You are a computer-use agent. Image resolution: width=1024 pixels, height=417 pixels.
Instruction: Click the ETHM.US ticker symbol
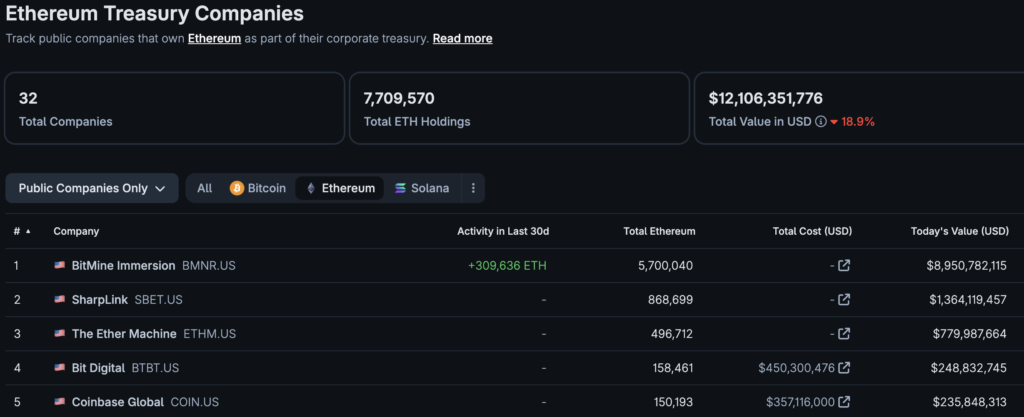(210, 333)
